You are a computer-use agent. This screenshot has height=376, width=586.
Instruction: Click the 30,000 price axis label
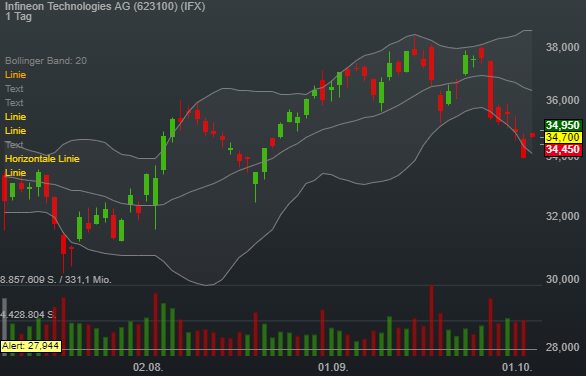(x=562, y=279)
